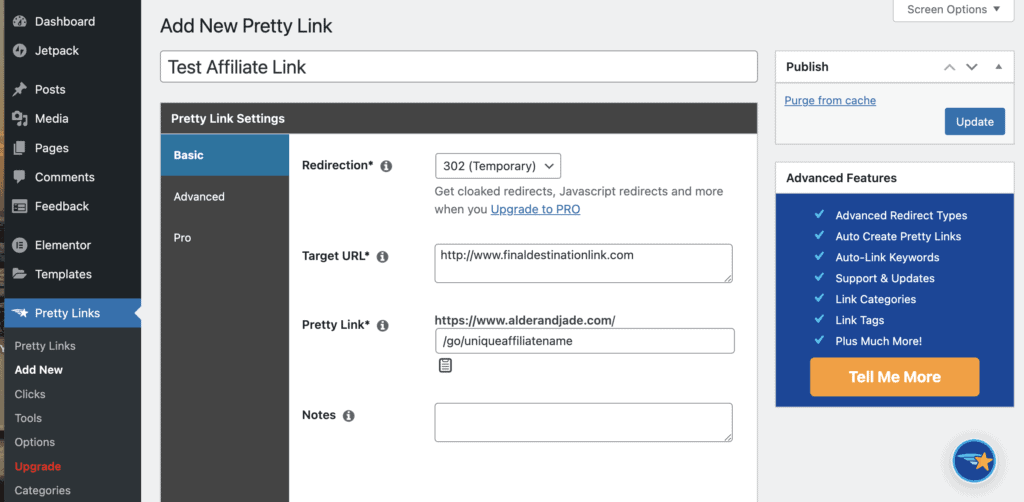Open the red Upgrade submenu entry
Image resolution: width=1024 pixels, height=502 pixels.
38,467
